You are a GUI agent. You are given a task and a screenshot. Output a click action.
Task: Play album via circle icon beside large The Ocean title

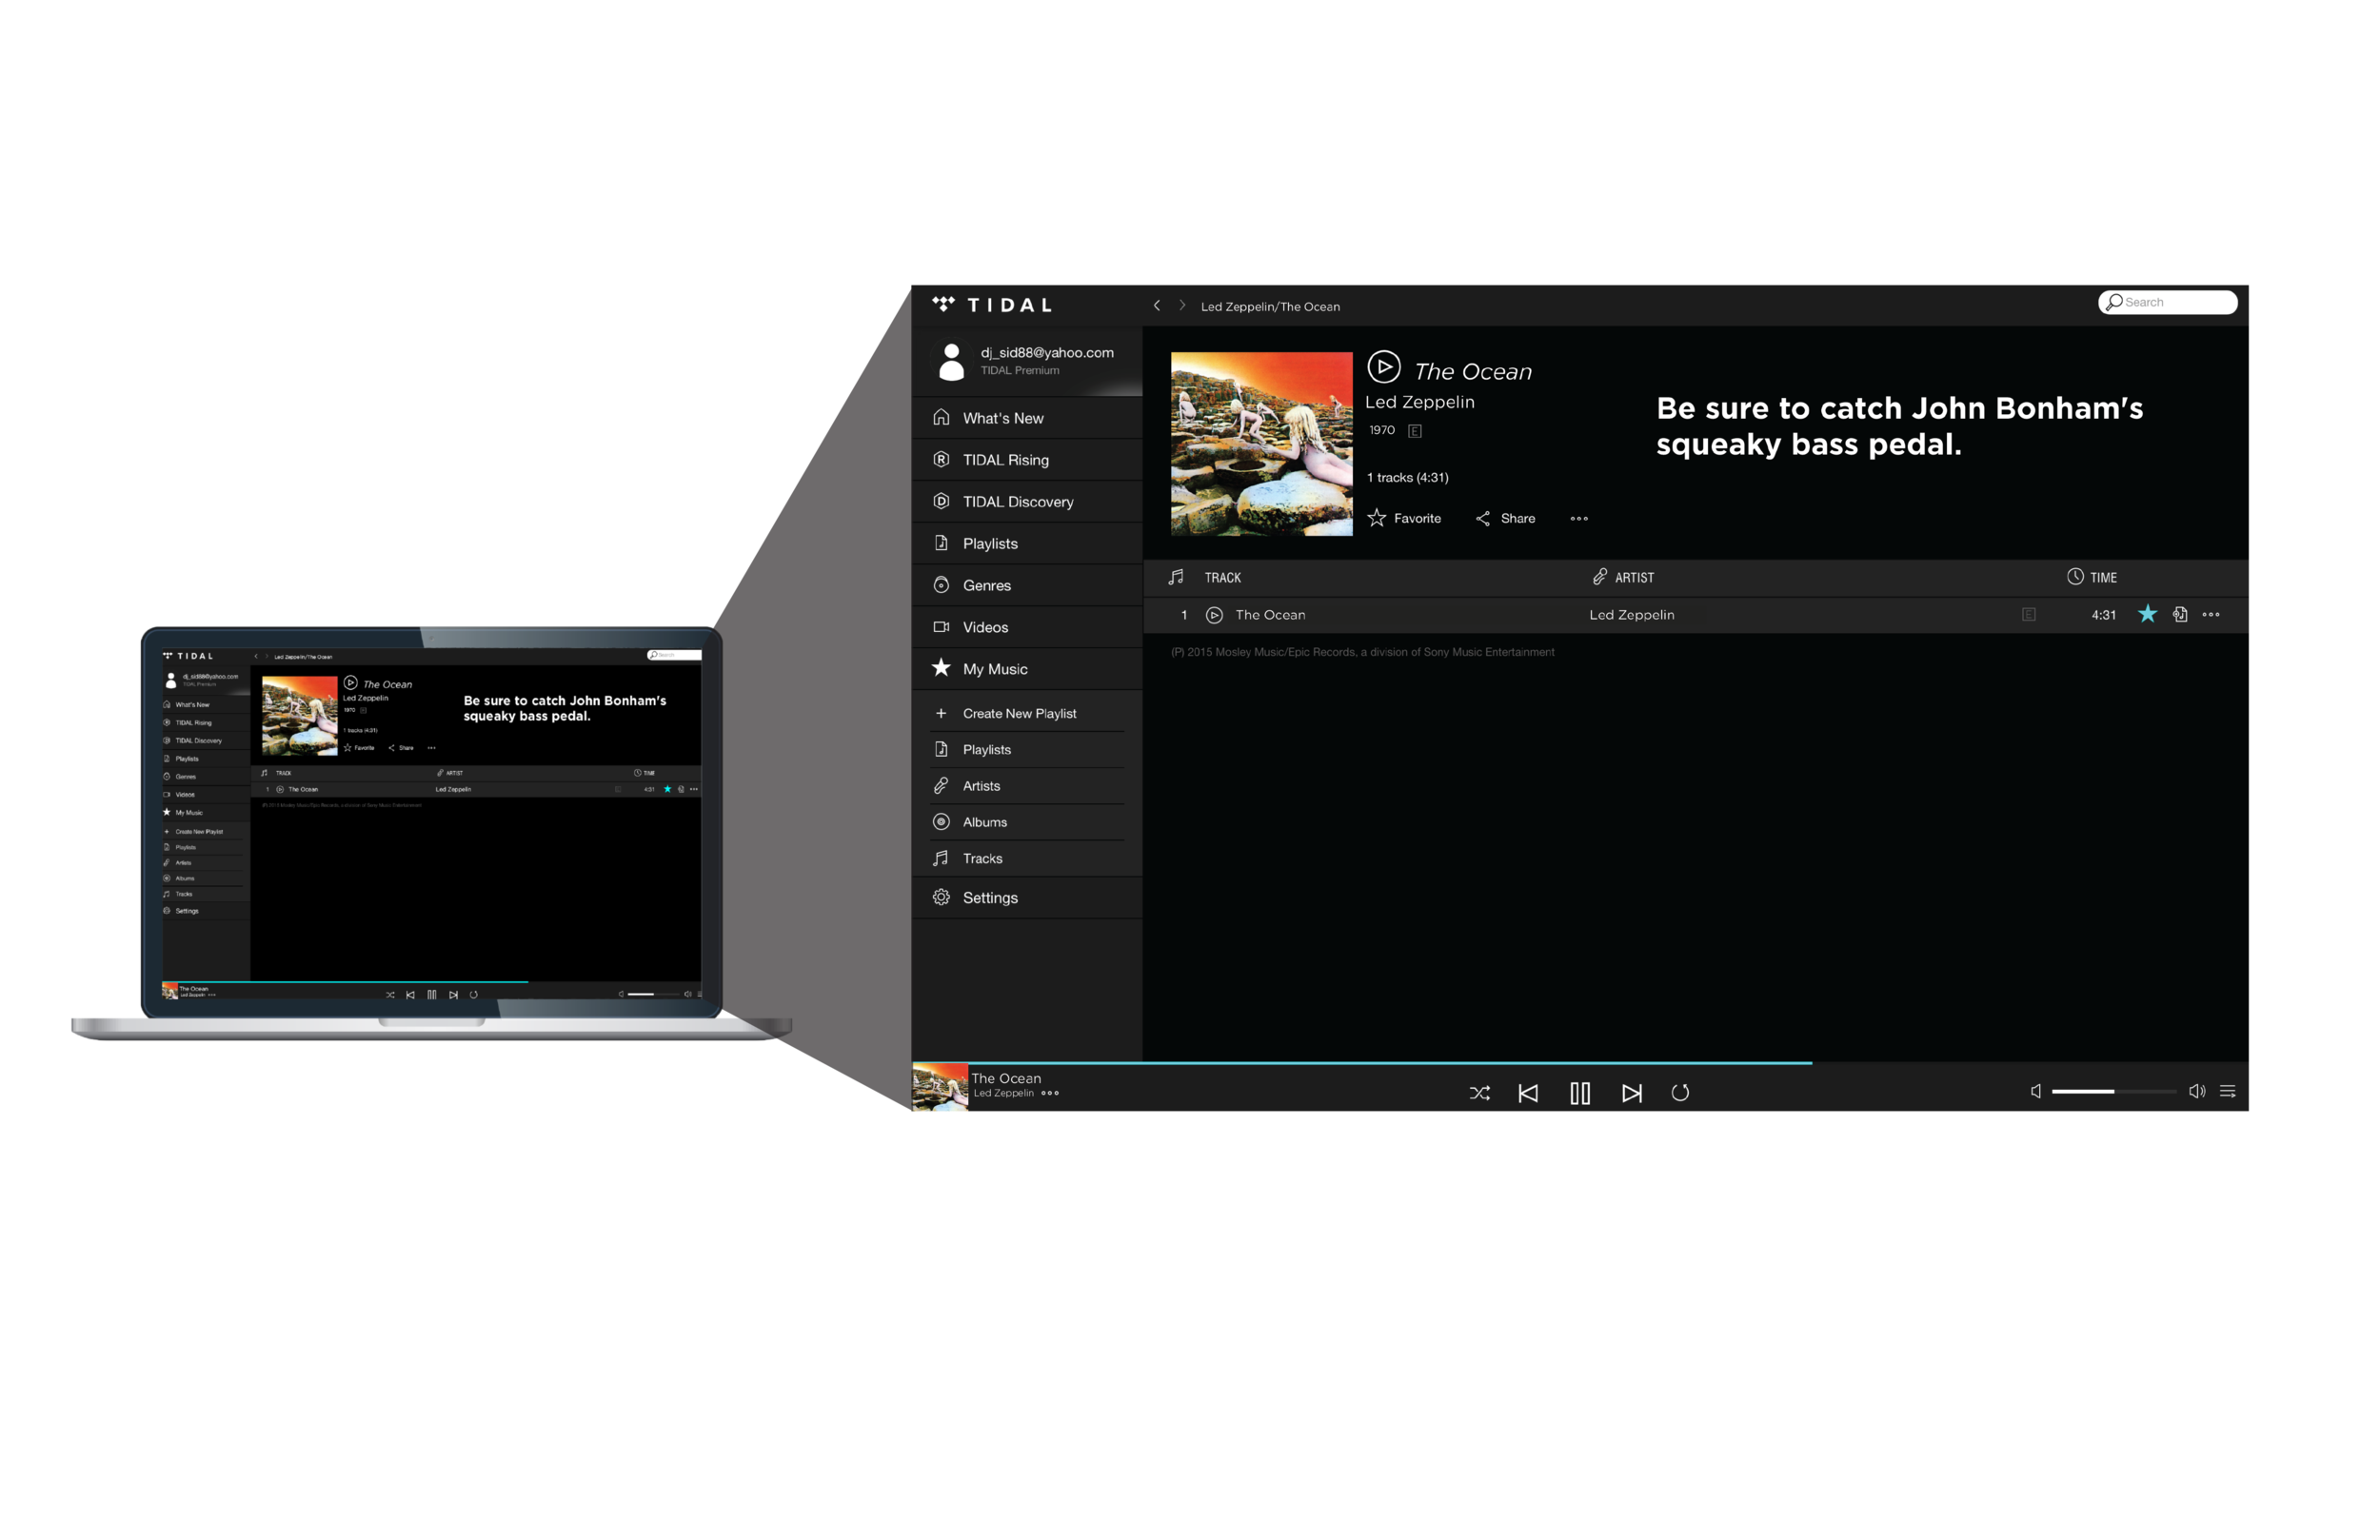[x=1383, y=368]
